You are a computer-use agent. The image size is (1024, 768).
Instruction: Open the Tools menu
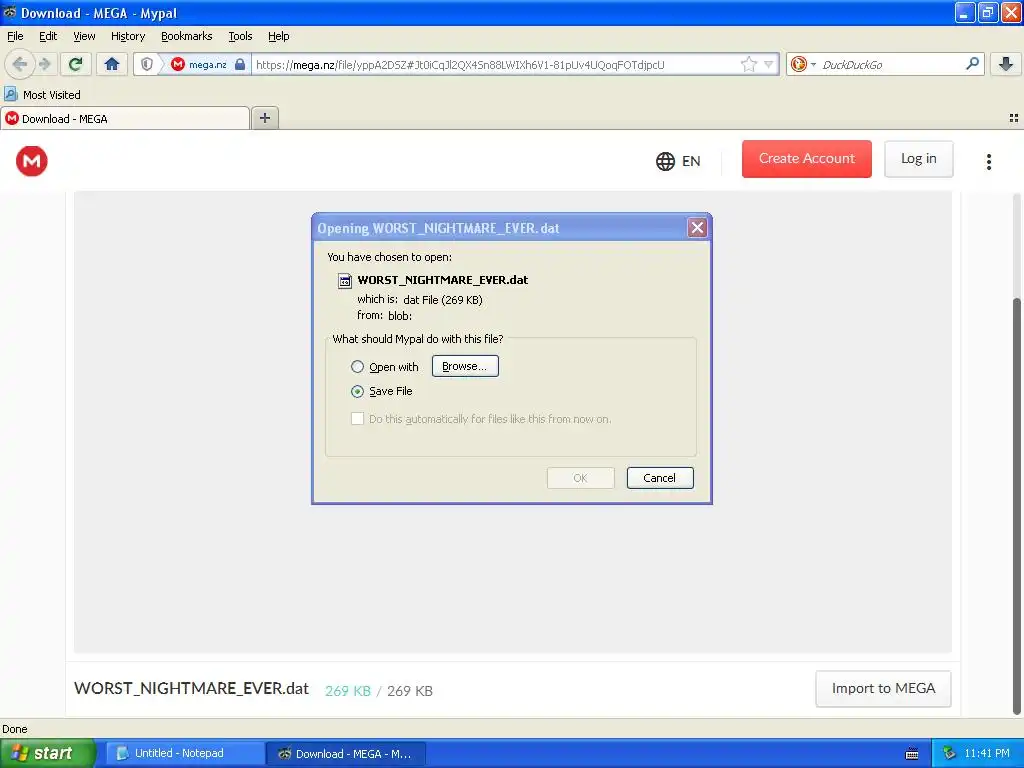coord(240,36)
